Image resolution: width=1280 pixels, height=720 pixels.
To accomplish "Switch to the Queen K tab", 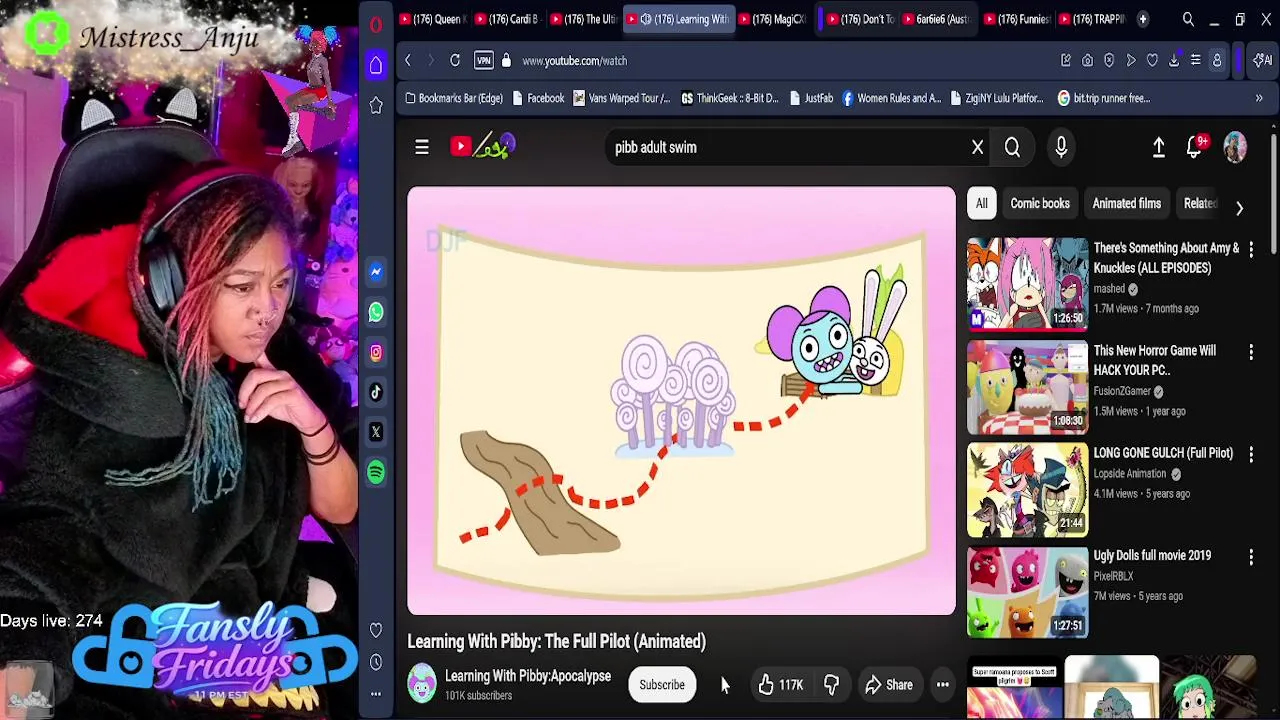I will pyautogui.click(x=431, y=19).
